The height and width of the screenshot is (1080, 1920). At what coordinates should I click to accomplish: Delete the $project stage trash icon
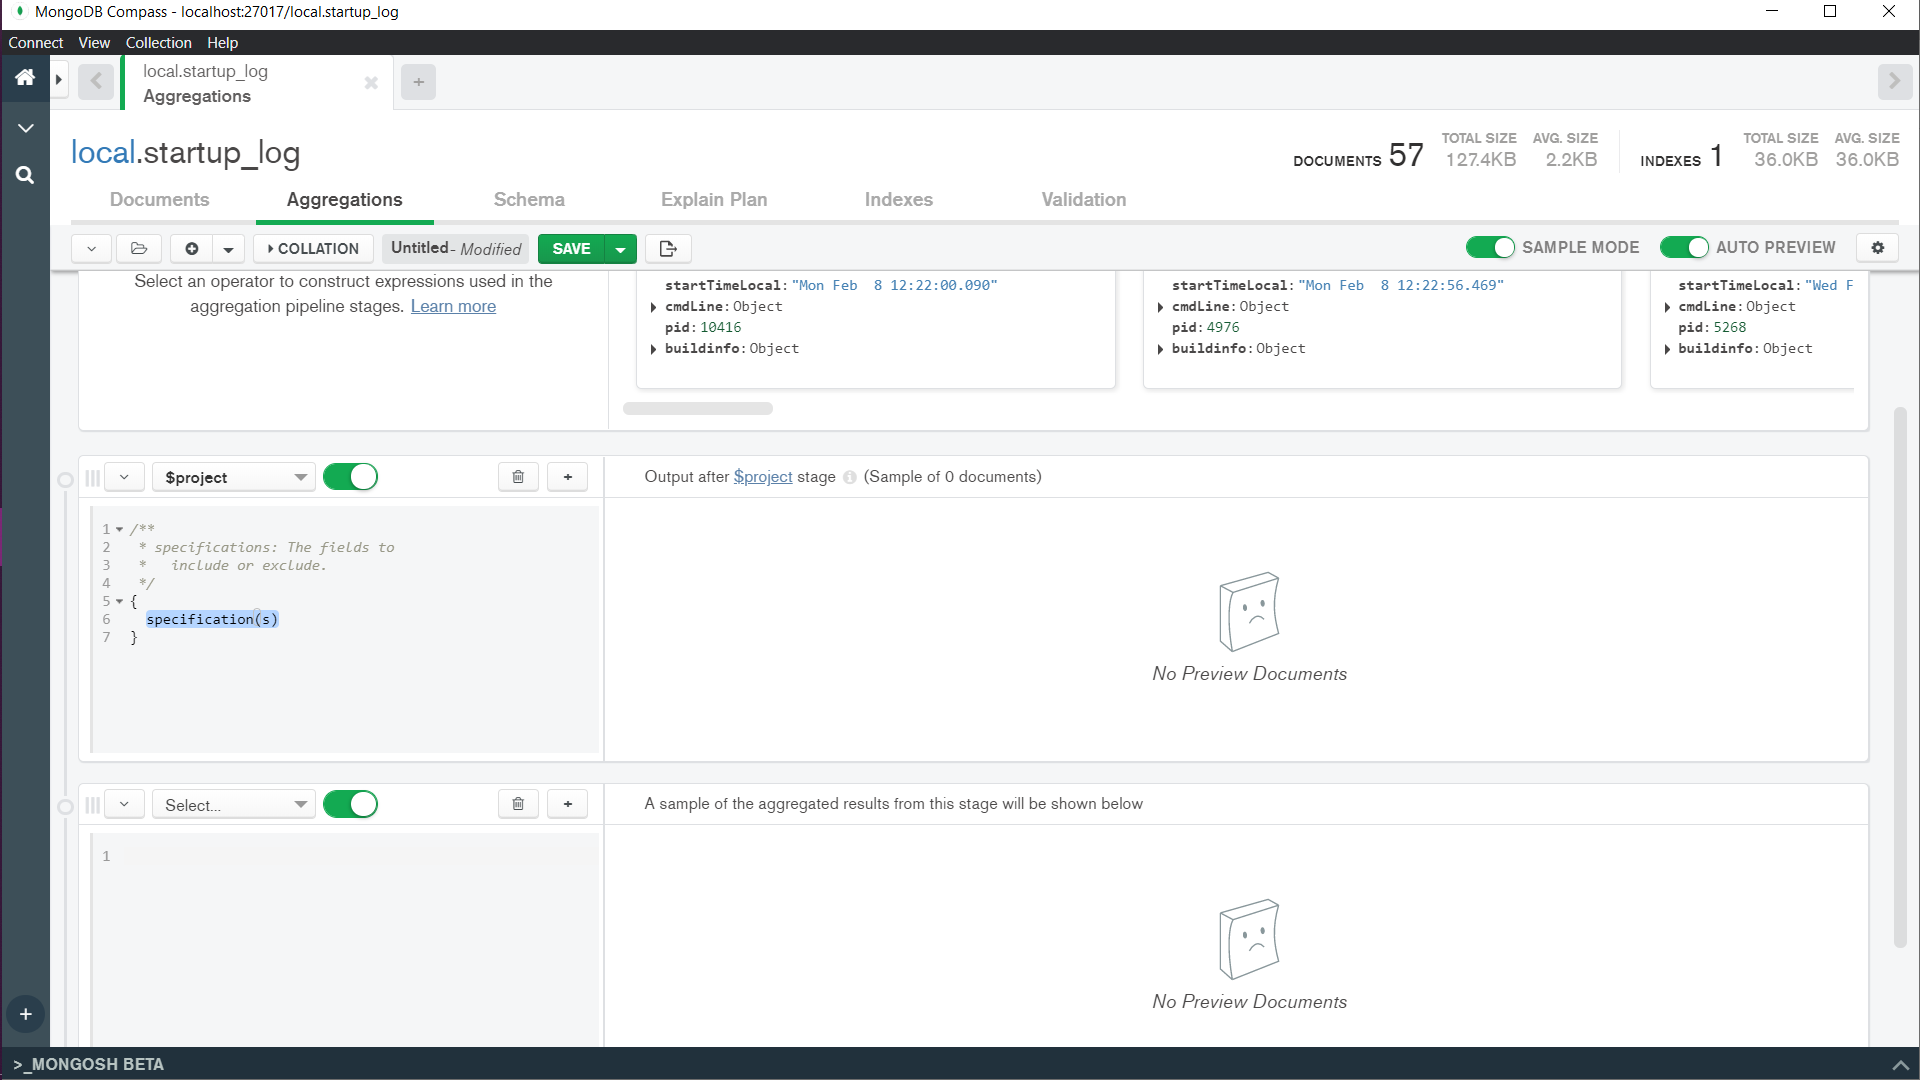coord(518,477)
